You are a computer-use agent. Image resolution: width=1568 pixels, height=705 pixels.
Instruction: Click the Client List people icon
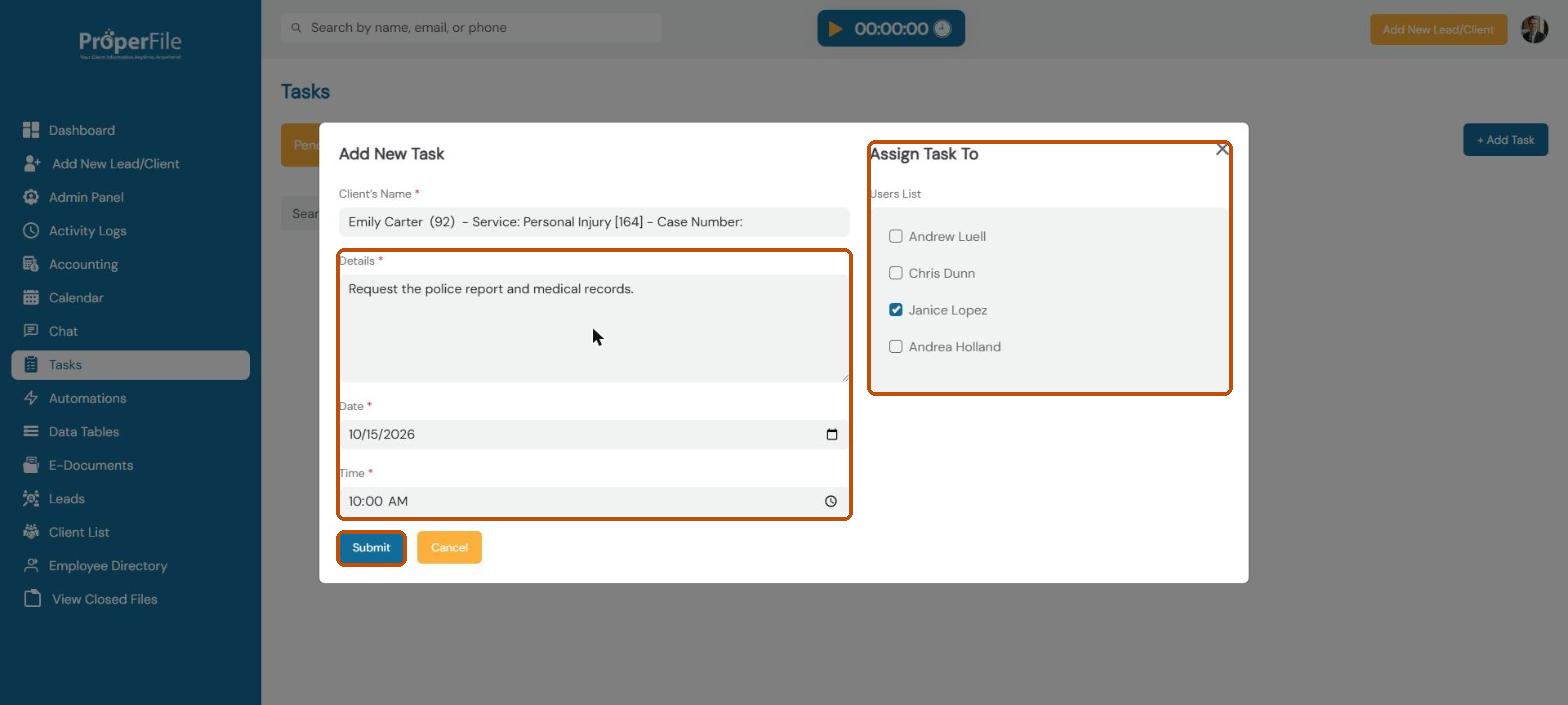pyautogui.click(x=31, y=532)
